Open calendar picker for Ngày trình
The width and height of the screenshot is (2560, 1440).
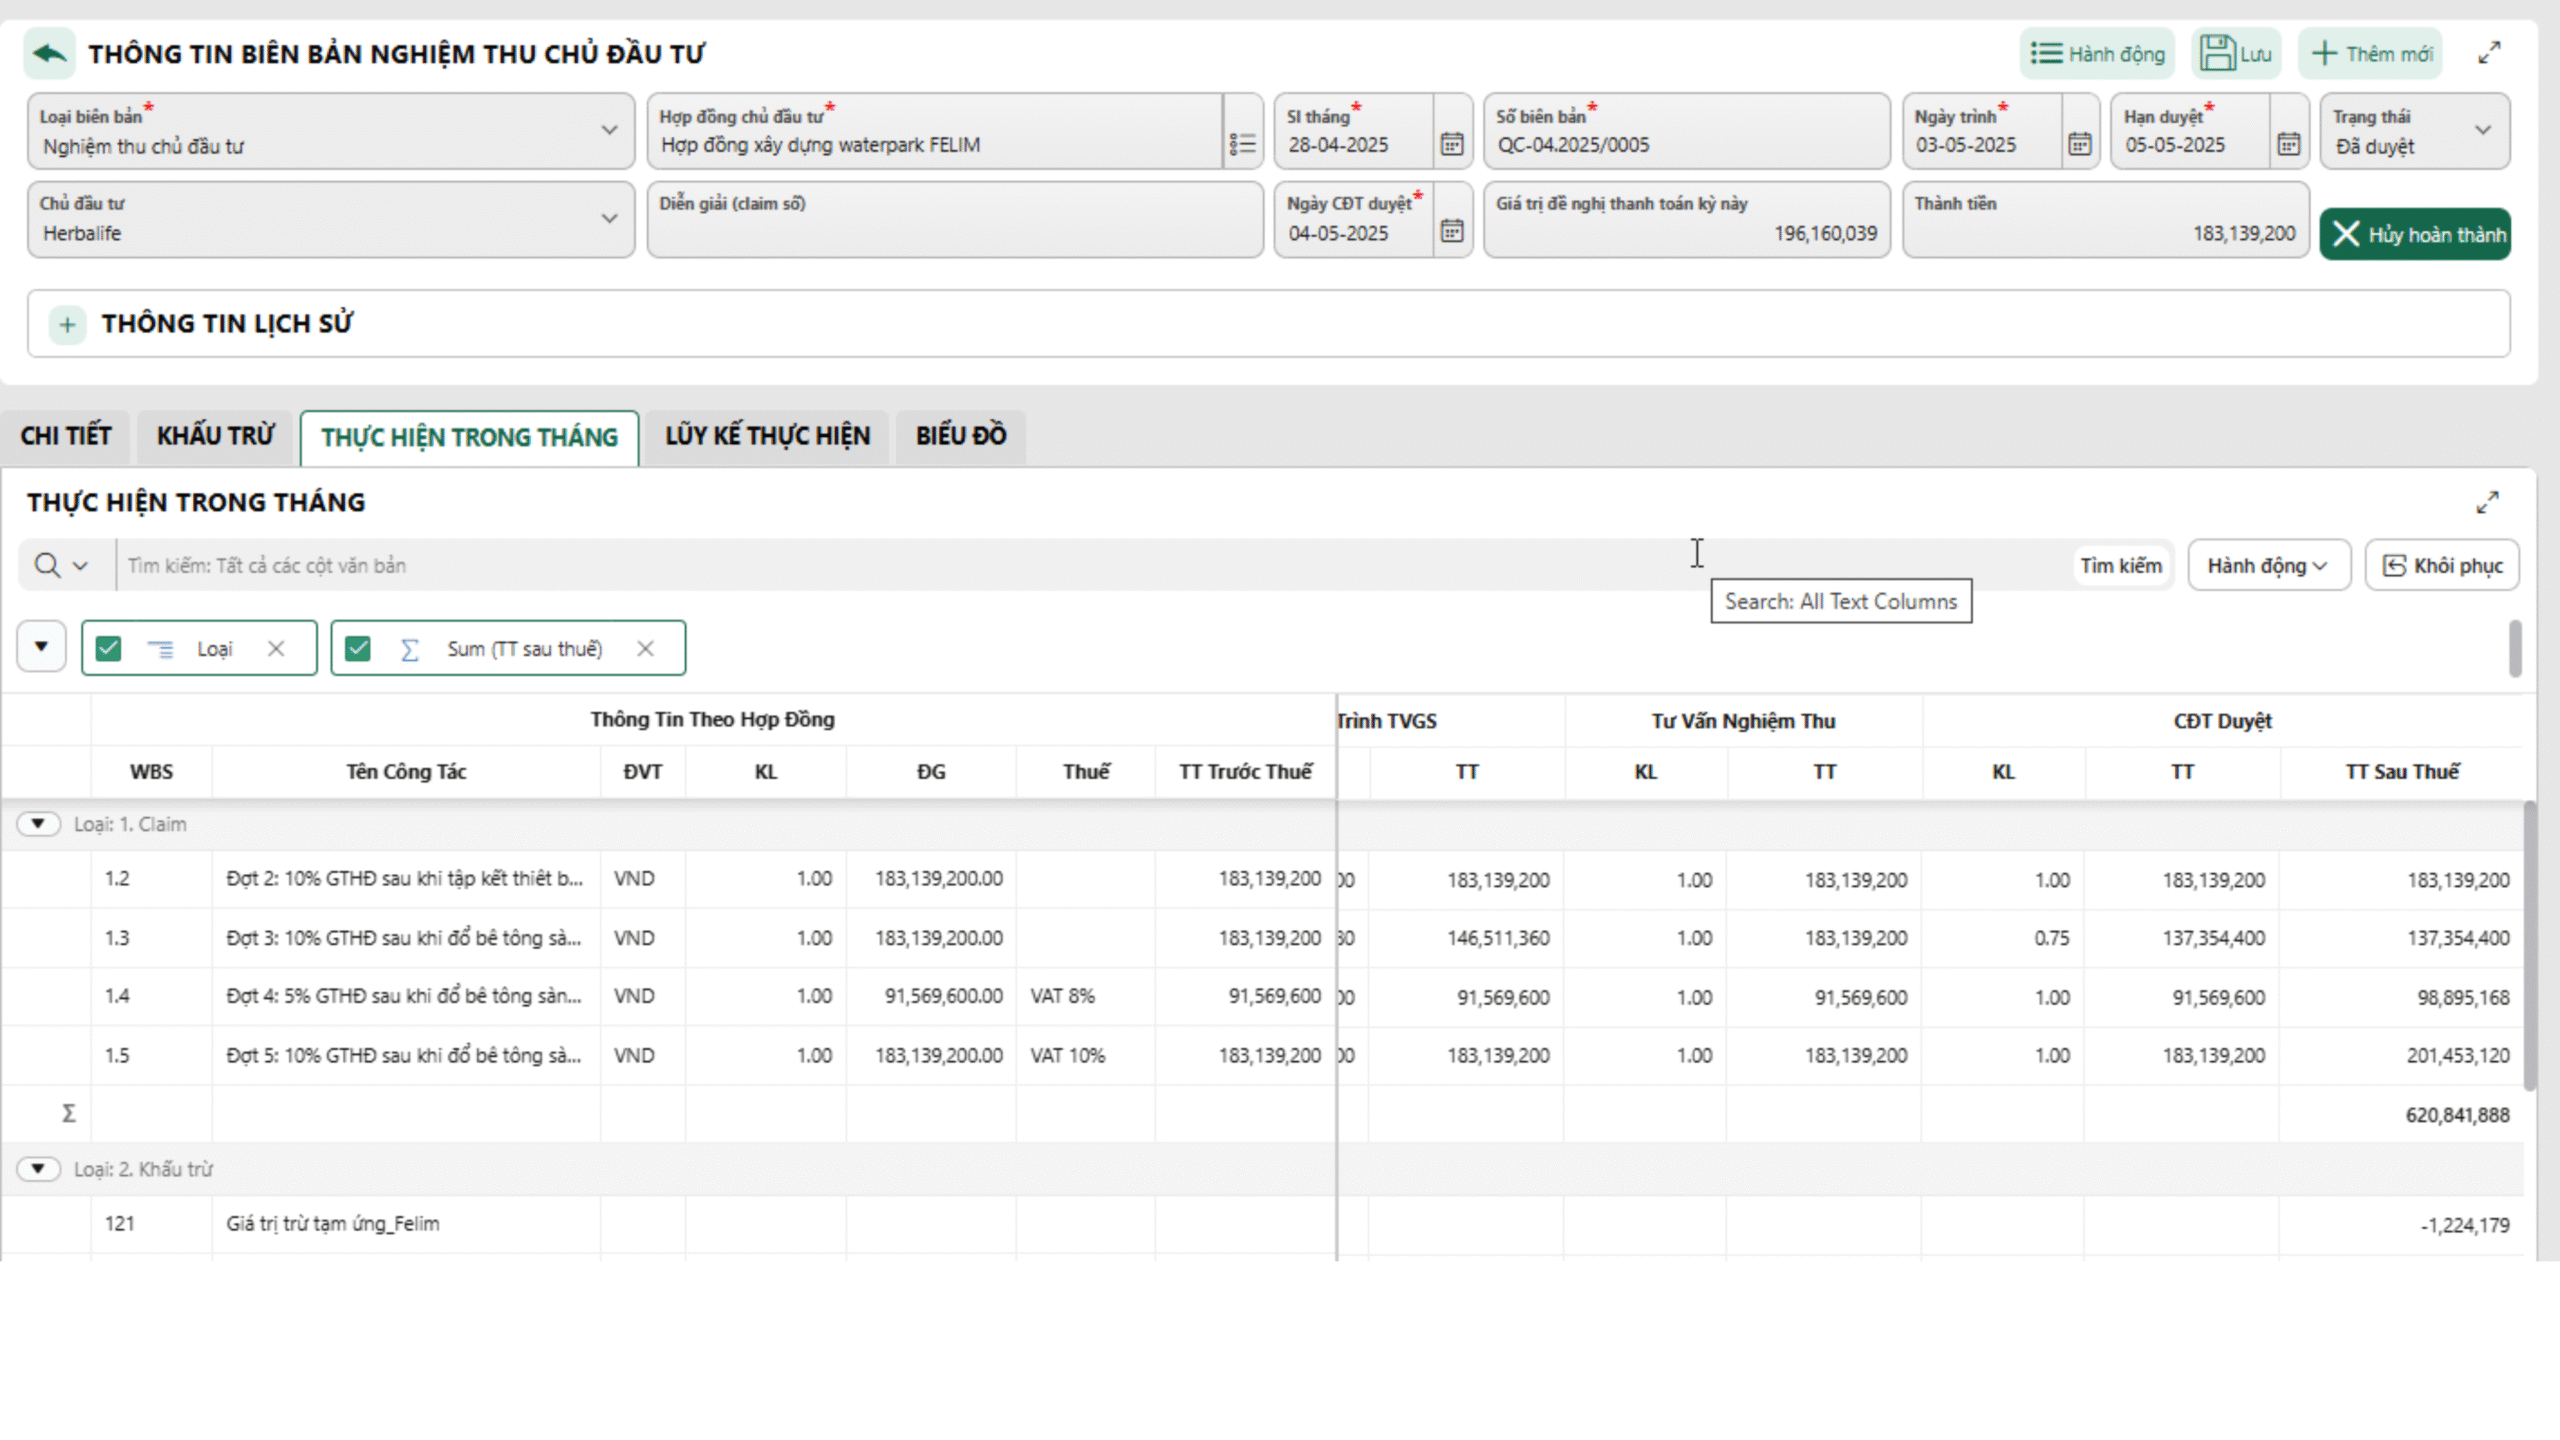2080,144
